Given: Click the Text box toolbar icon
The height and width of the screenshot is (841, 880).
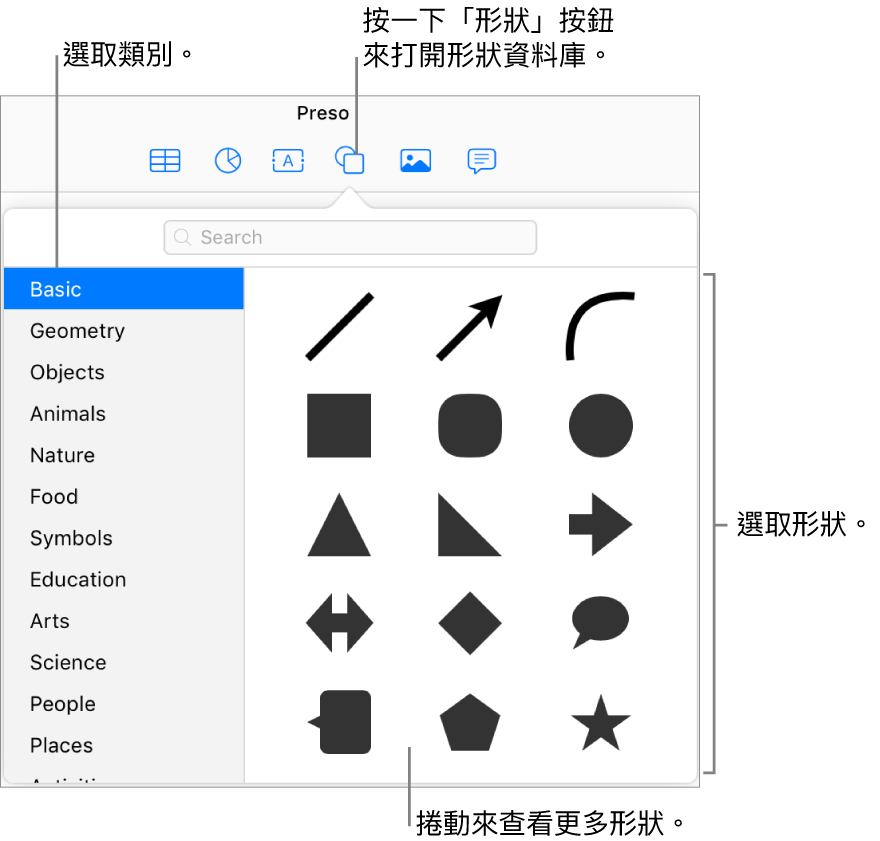Looking at the screenshot, I should coord(288,160).
